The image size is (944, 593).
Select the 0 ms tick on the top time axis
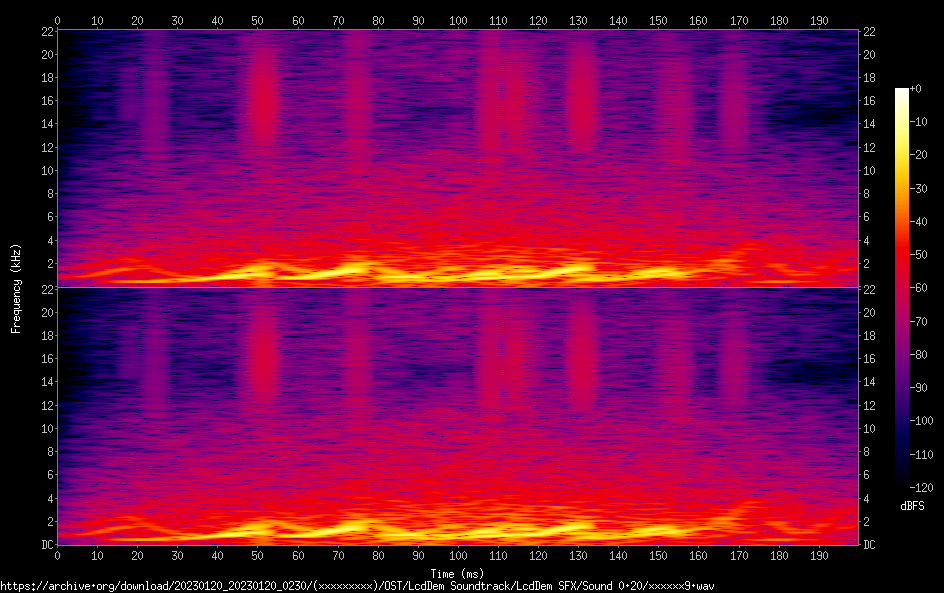[58, 20]
